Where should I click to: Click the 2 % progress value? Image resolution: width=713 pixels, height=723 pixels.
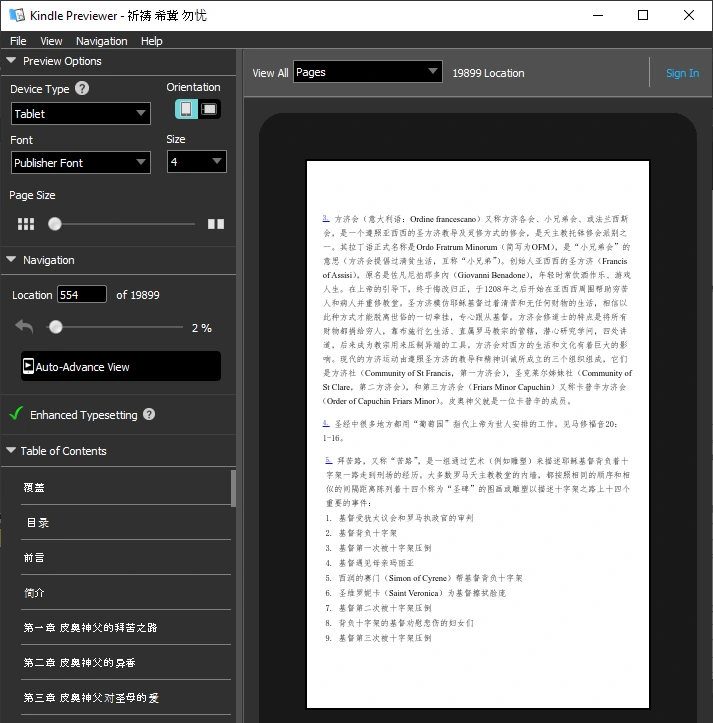click(202, 328)
